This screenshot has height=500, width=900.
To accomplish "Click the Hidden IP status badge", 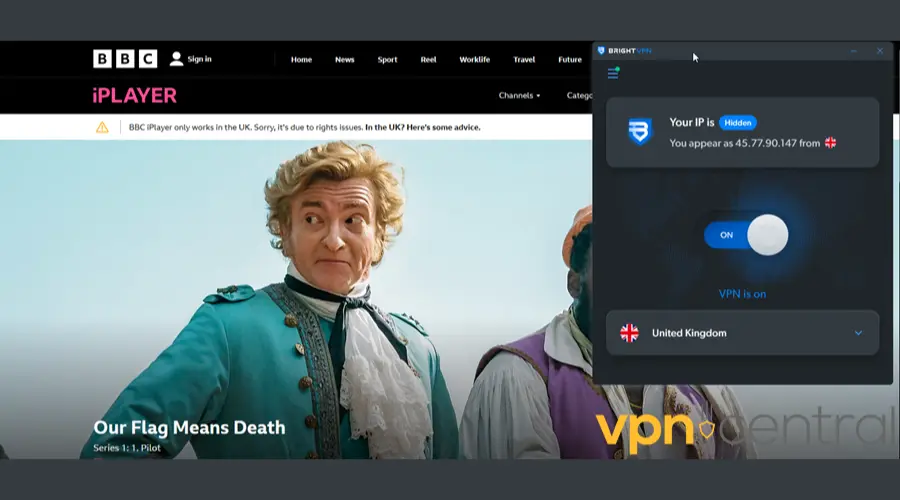I will (738, 122).
